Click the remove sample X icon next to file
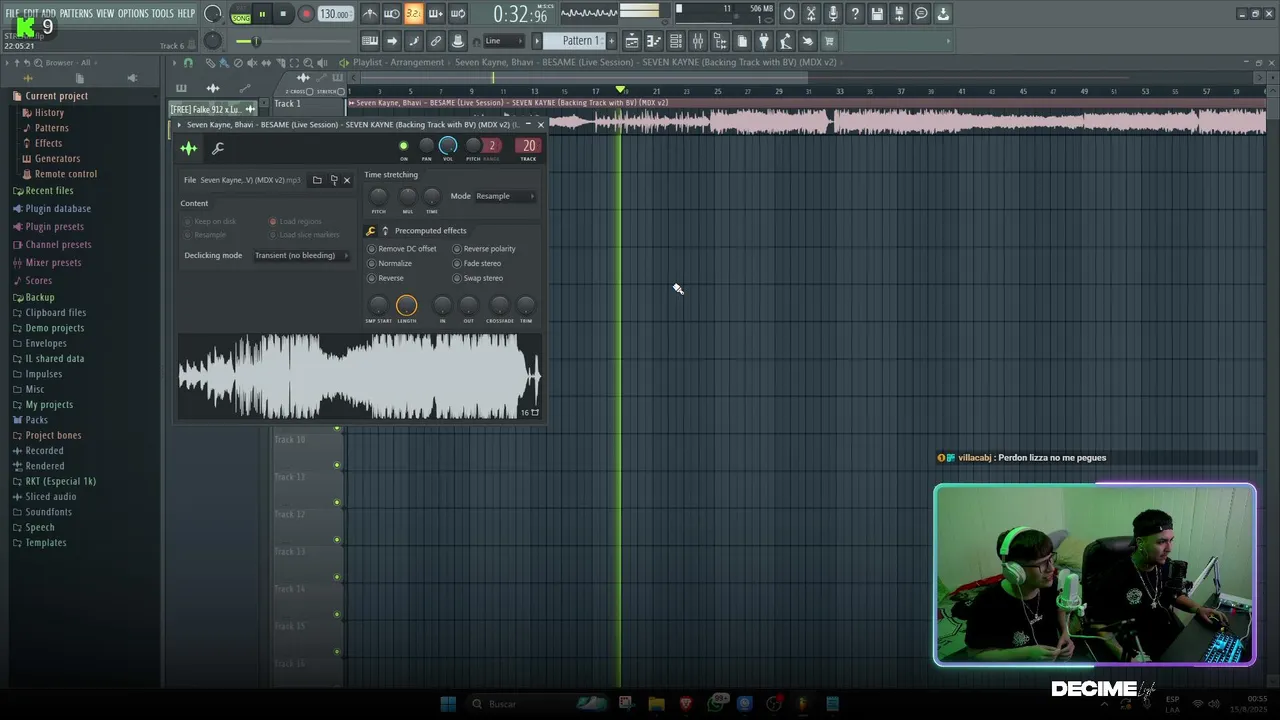 tap(347, 180)
